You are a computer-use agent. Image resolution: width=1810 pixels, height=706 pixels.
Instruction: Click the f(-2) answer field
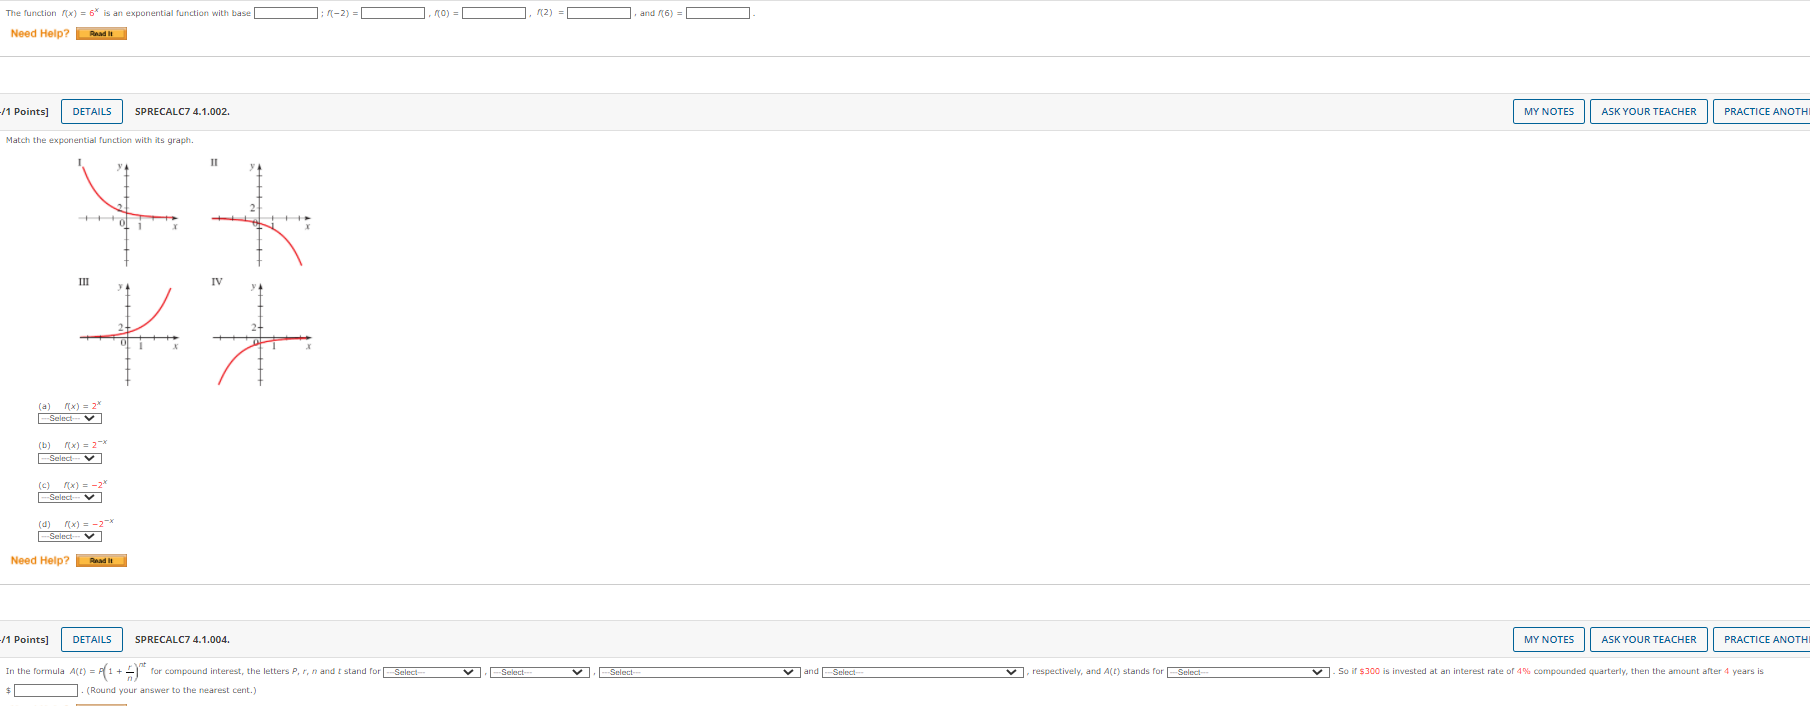click(x=393, y=13)
